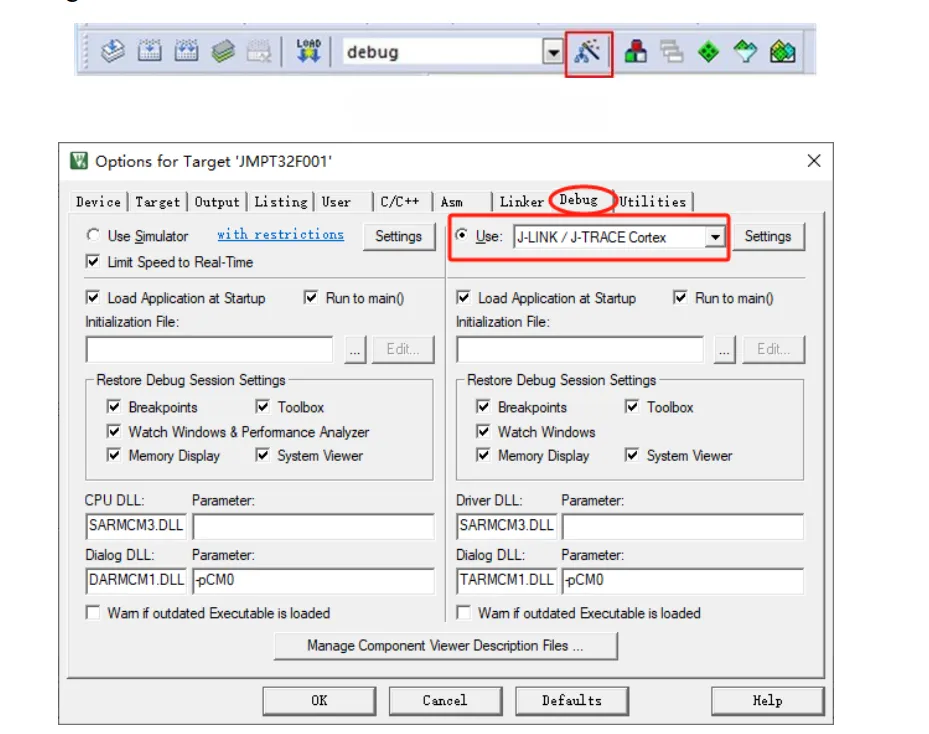Click hardware Initialization File input field
The height and width of the screenshot is (734, 929).
coord(579,350)
